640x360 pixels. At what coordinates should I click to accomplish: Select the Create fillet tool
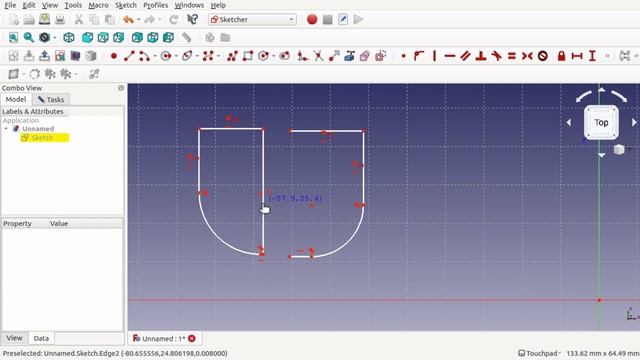(302, 56)
